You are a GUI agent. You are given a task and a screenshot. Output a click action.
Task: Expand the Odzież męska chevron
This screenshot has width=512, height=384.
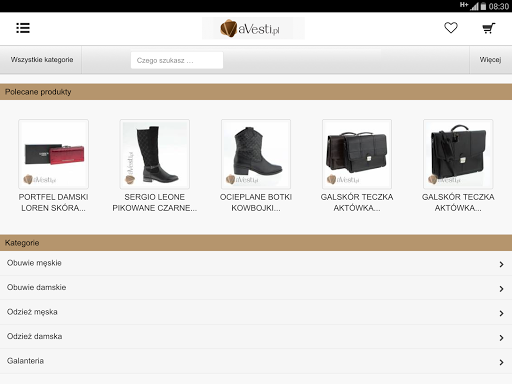[501, 313]
